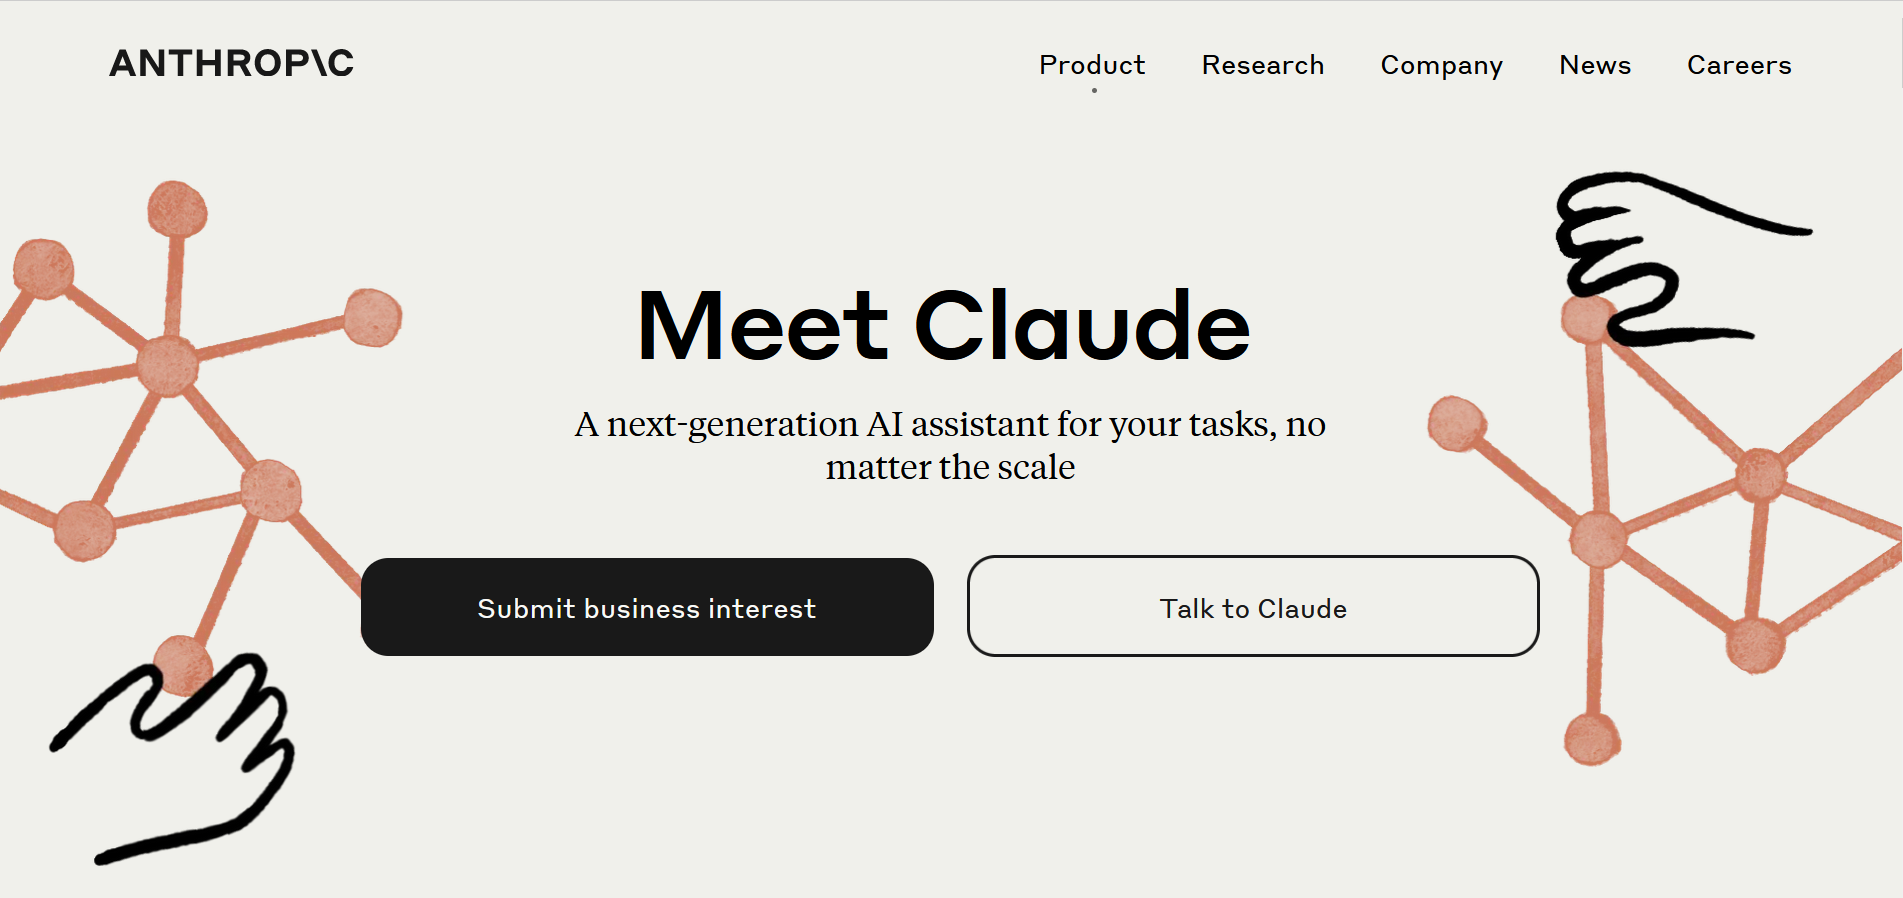Click the small dot under Product

(x=1094, y=91)
